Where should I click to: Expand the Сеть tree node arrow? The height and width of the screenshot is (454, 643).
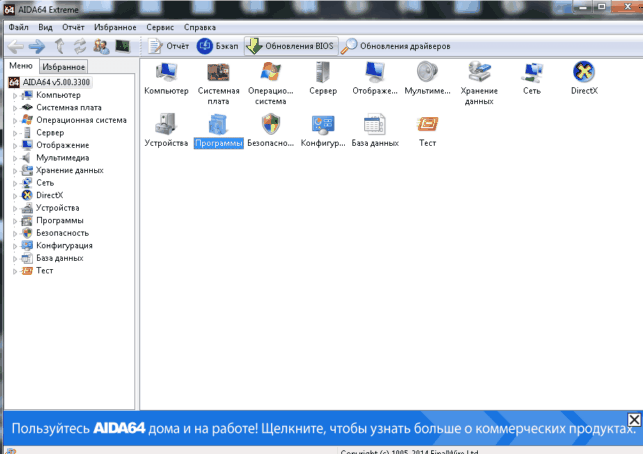pyautogui.click(x=15, y=183)
